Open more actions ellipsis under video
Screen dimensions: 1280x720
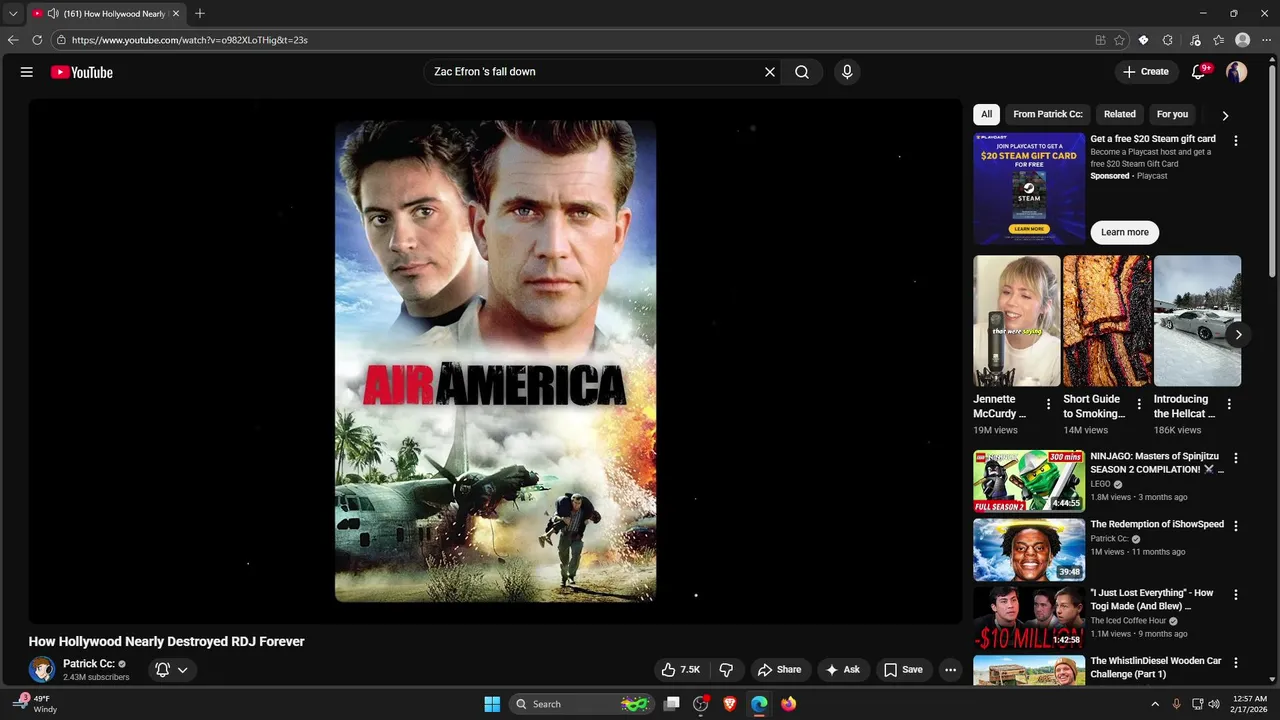[x=951, y=670]
